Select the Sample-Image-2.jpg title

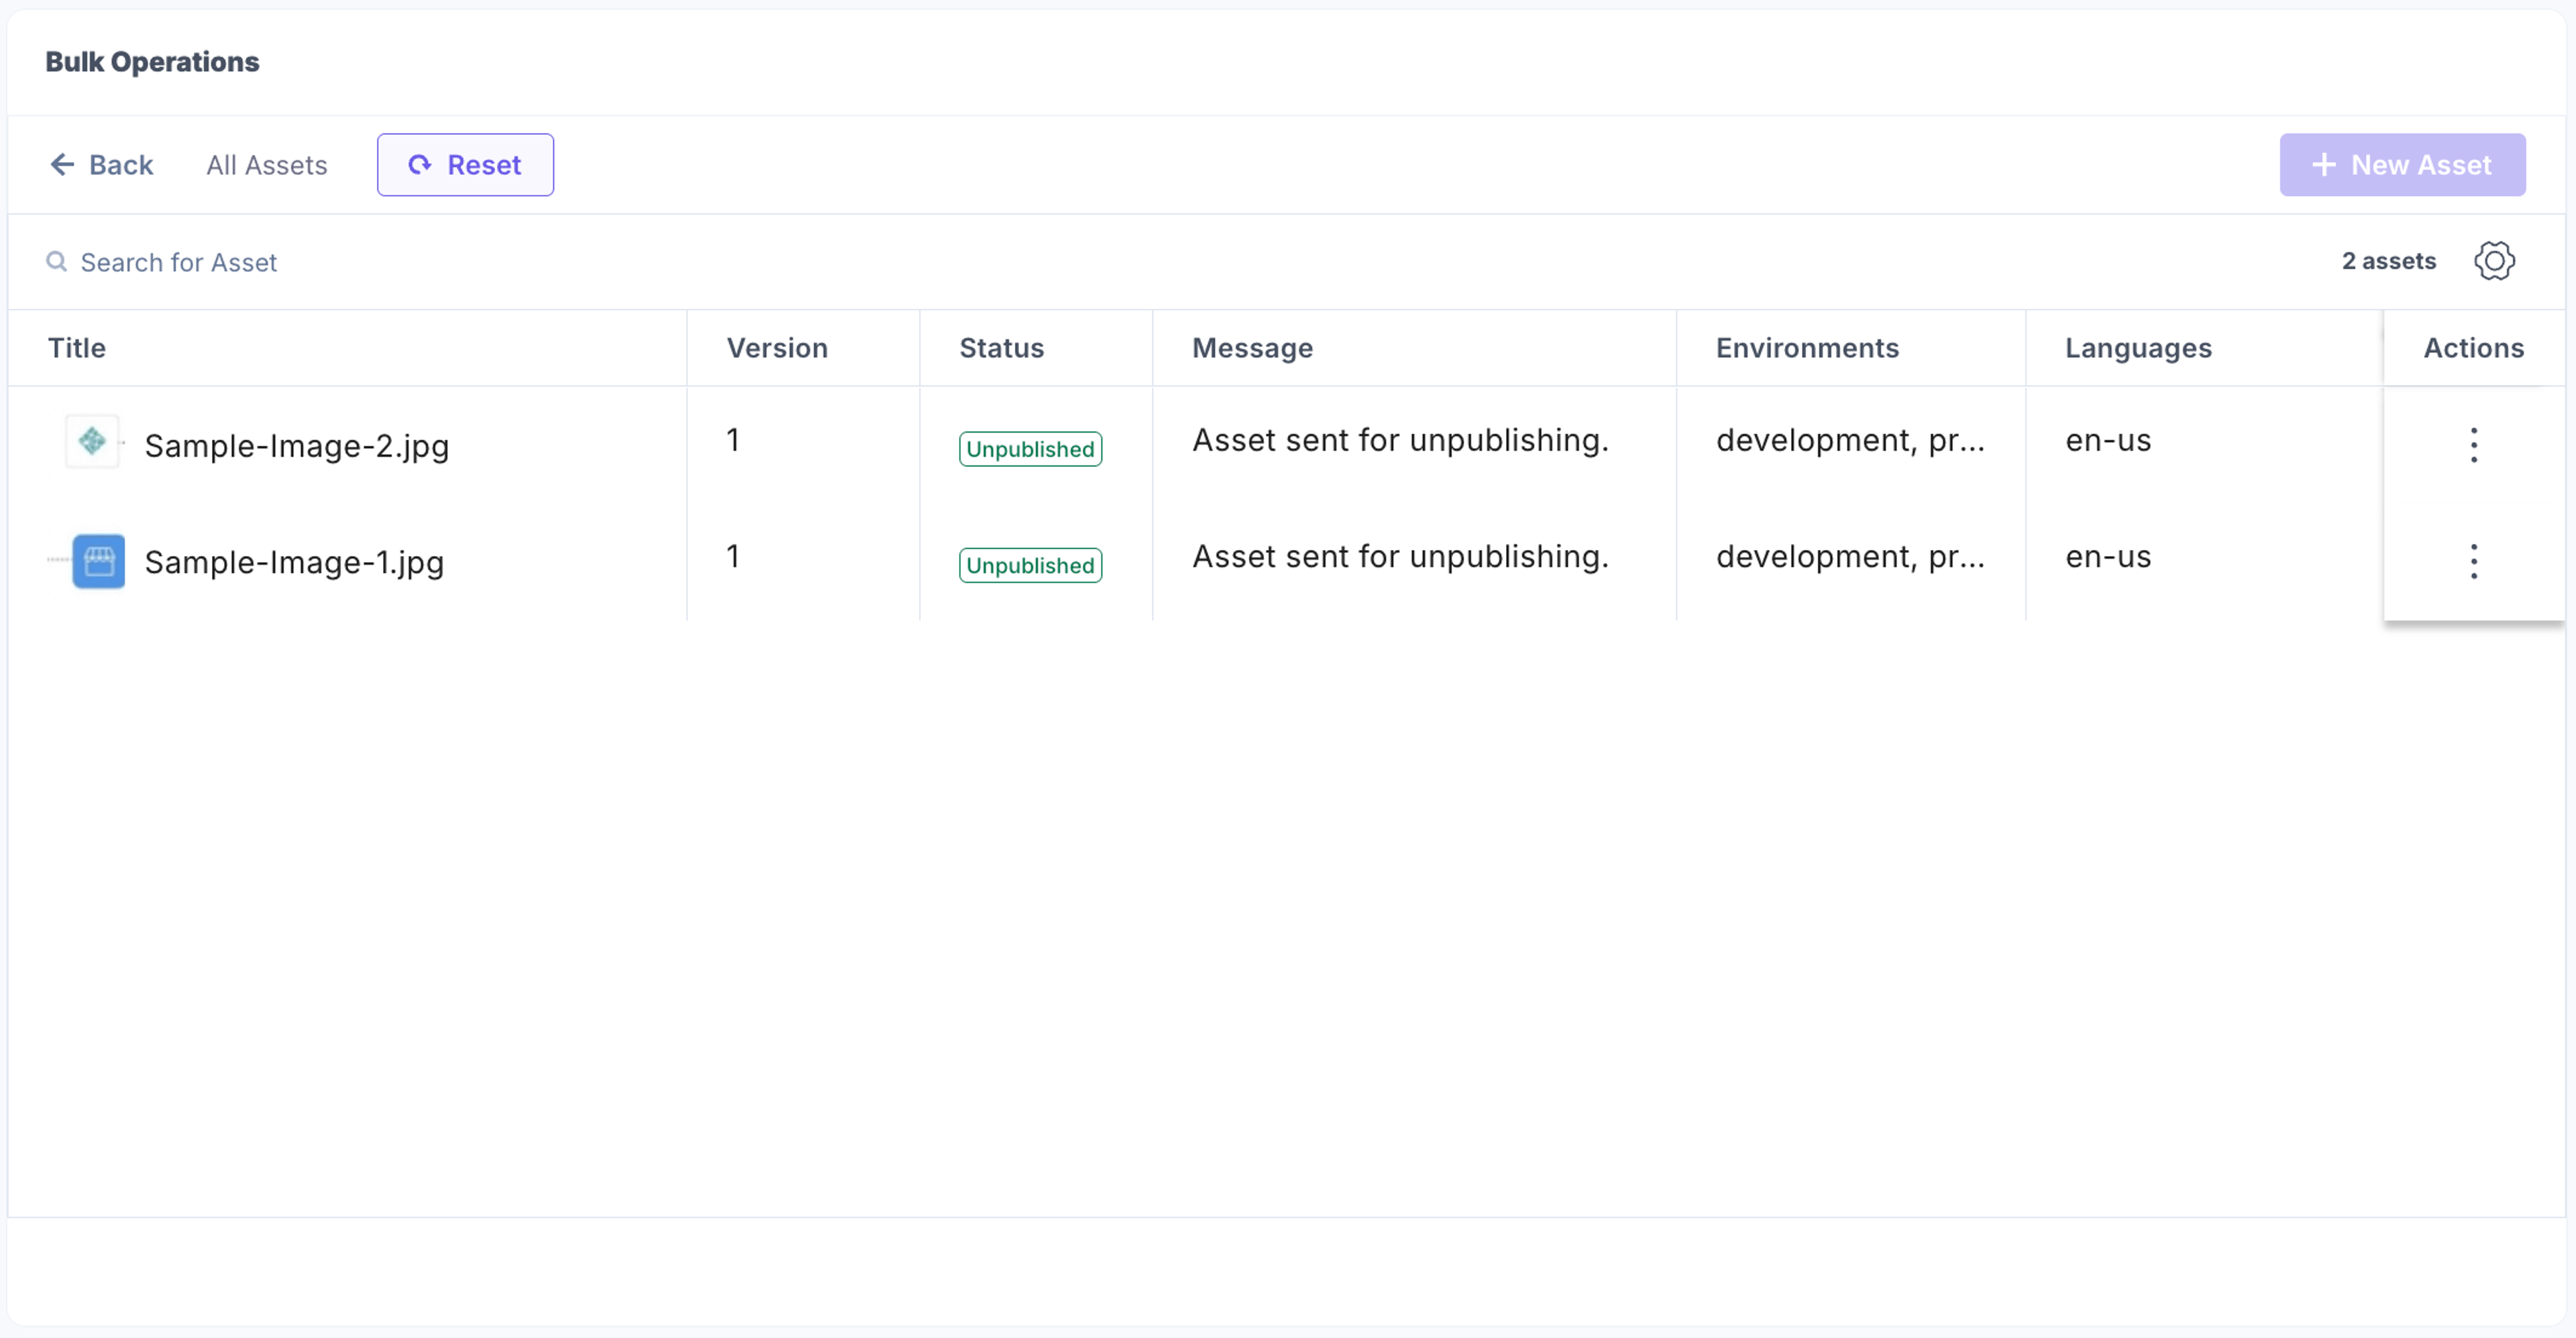click(297, 446)
